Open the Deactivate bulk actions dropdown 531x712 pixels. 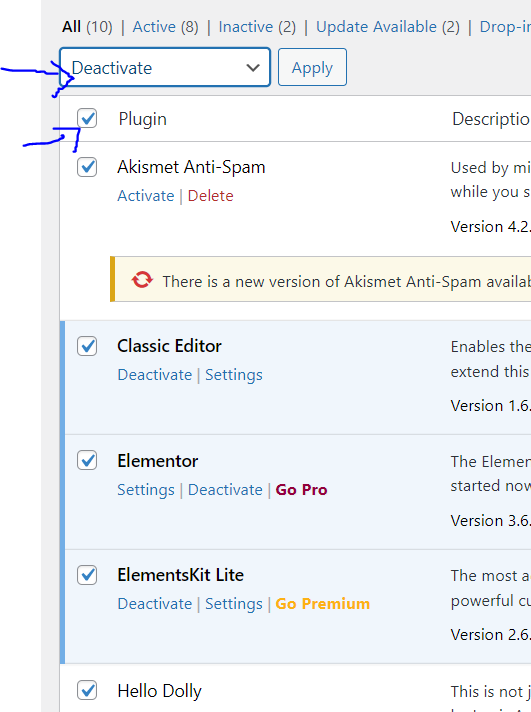[165, 67]
